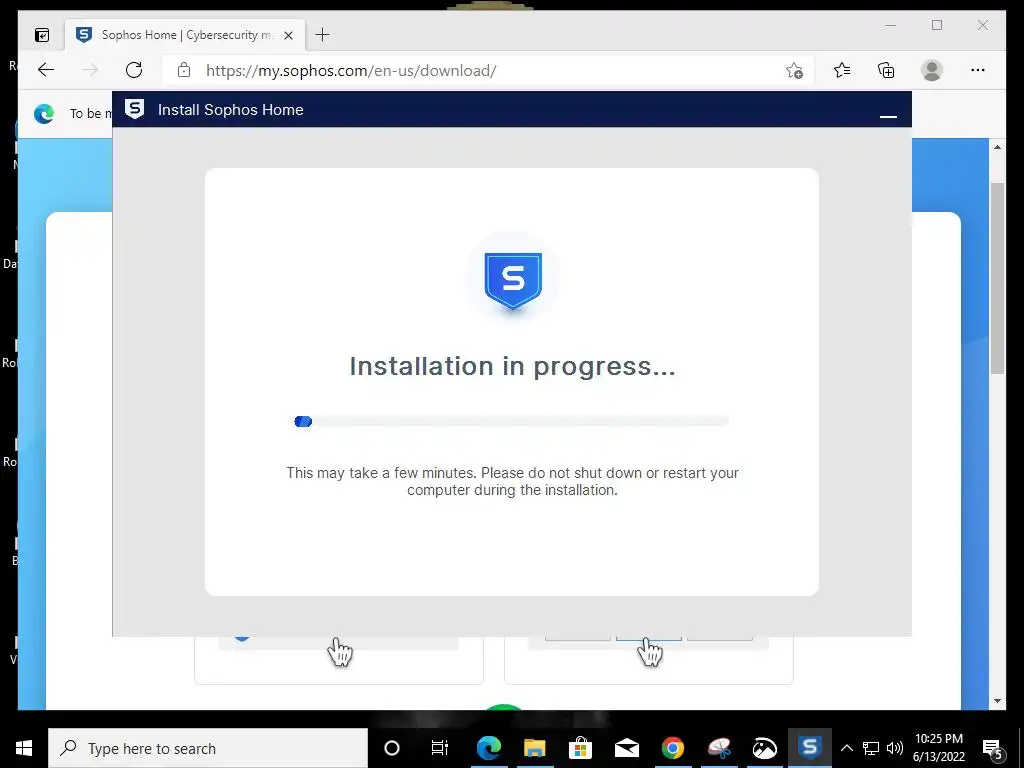Click the 'Installation in progress...' heading
The height and width of the screenshot is (768, 1024).
click(x=513, y=366)
